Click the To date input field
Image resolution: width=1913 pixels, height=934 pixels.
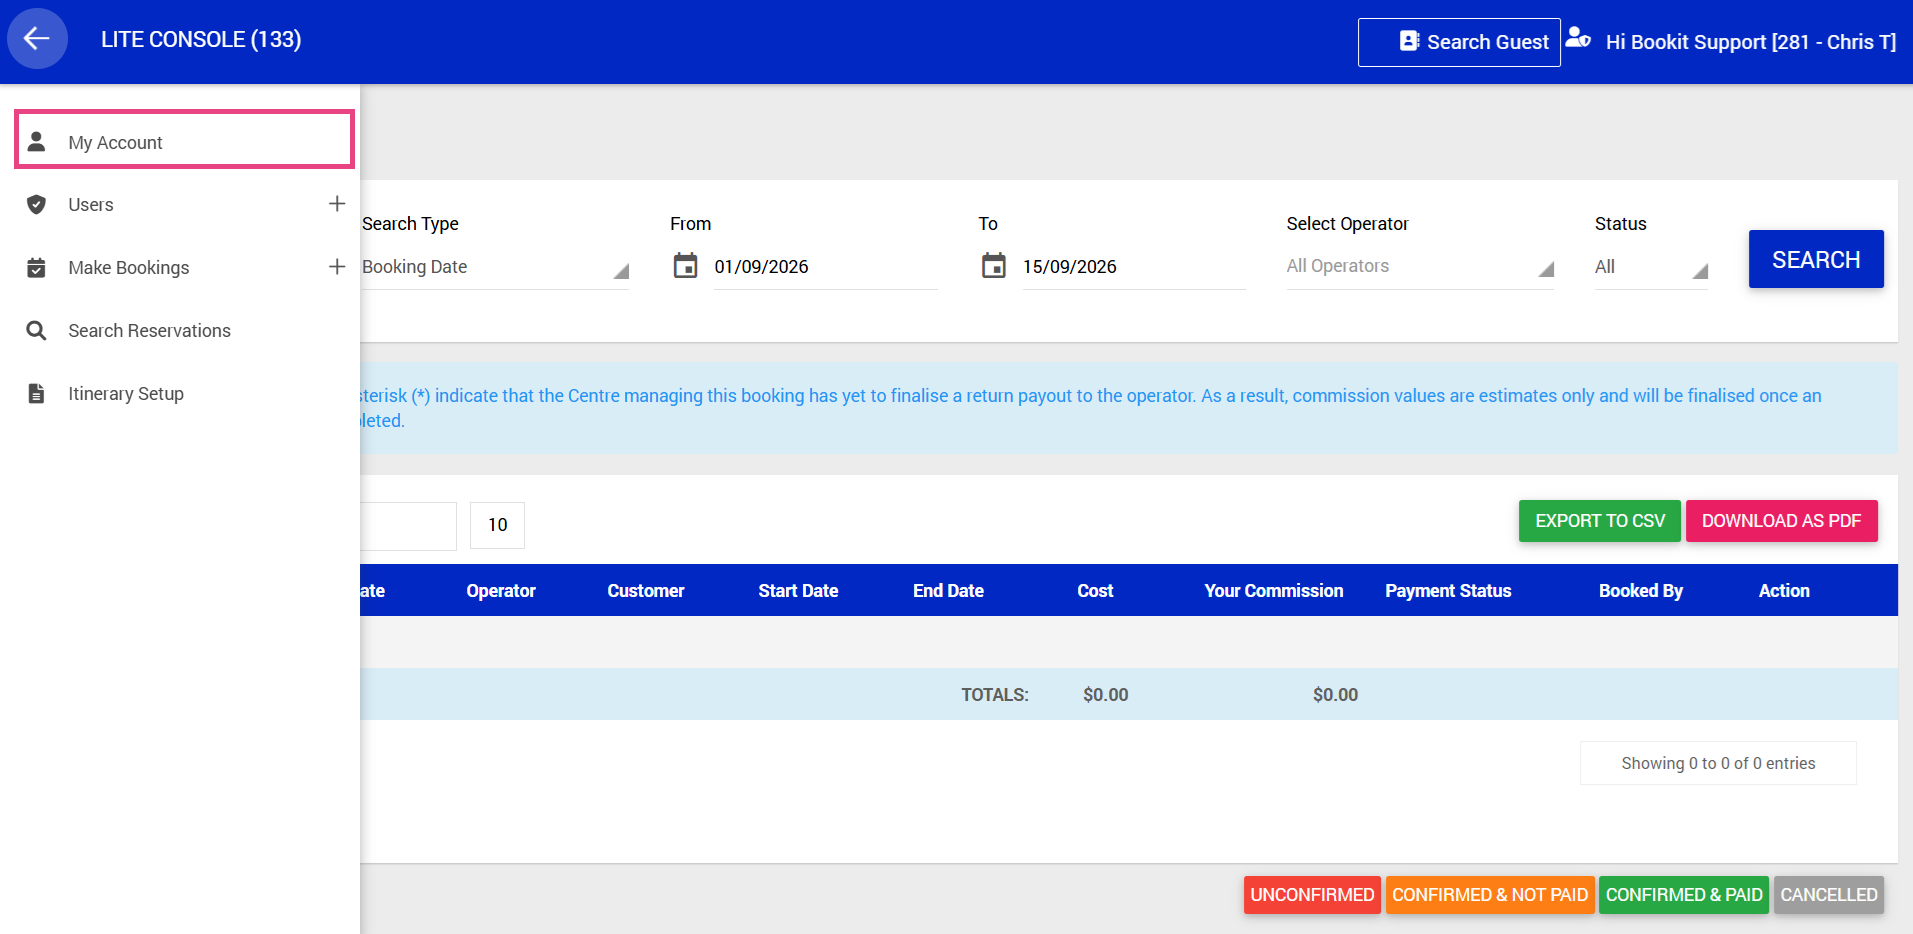tap(1133, 267)
